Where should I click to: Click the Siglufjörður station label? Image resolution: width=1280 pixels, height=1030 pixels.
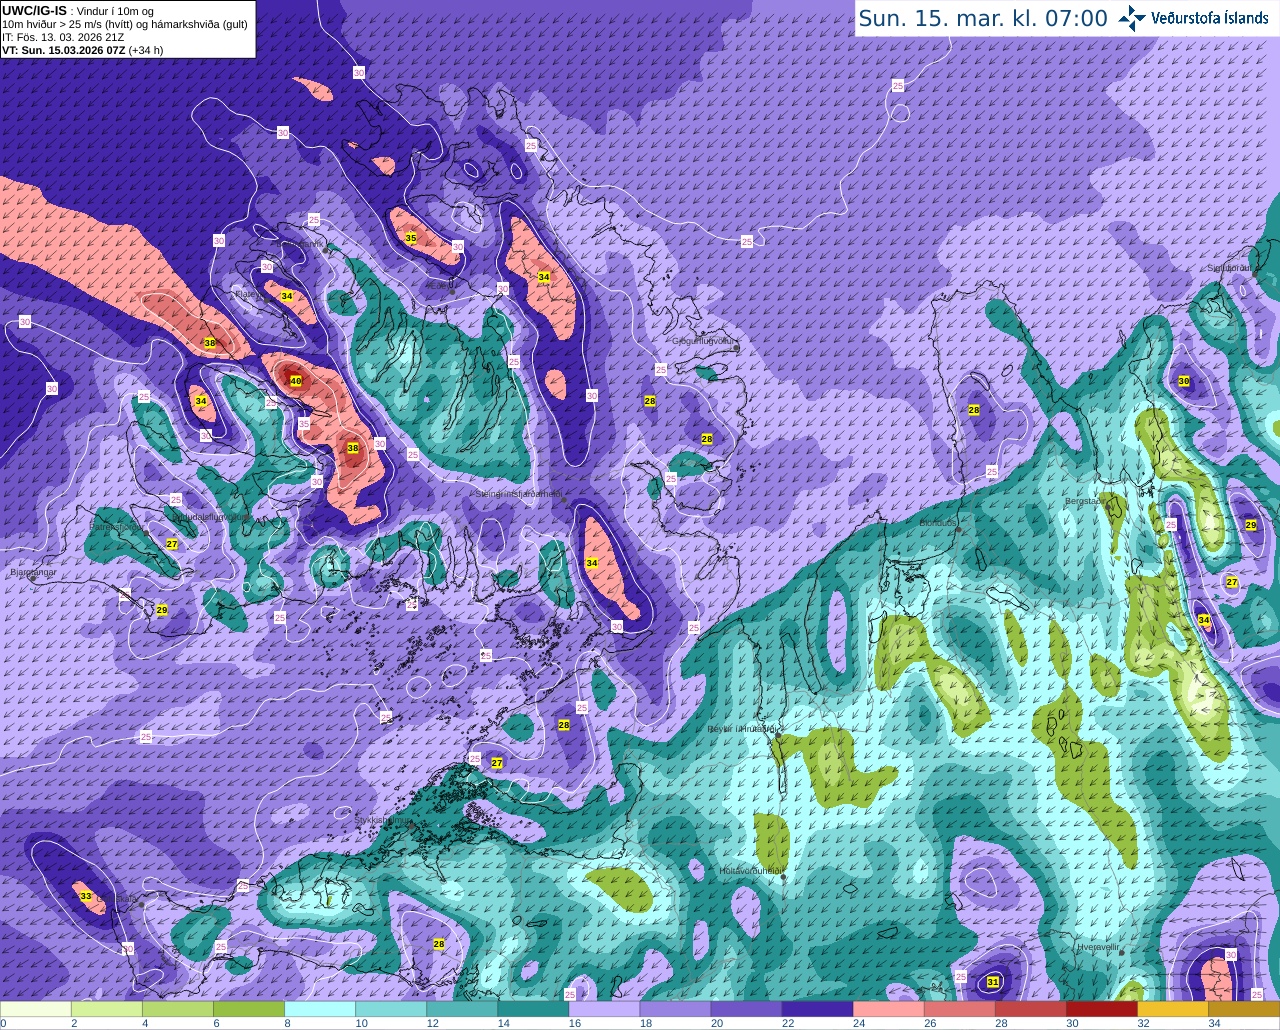[1229, 268]
